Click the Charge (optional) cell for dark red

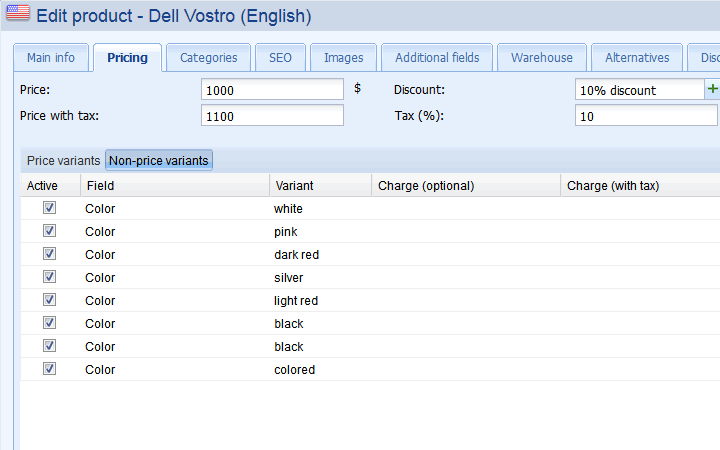466,254
